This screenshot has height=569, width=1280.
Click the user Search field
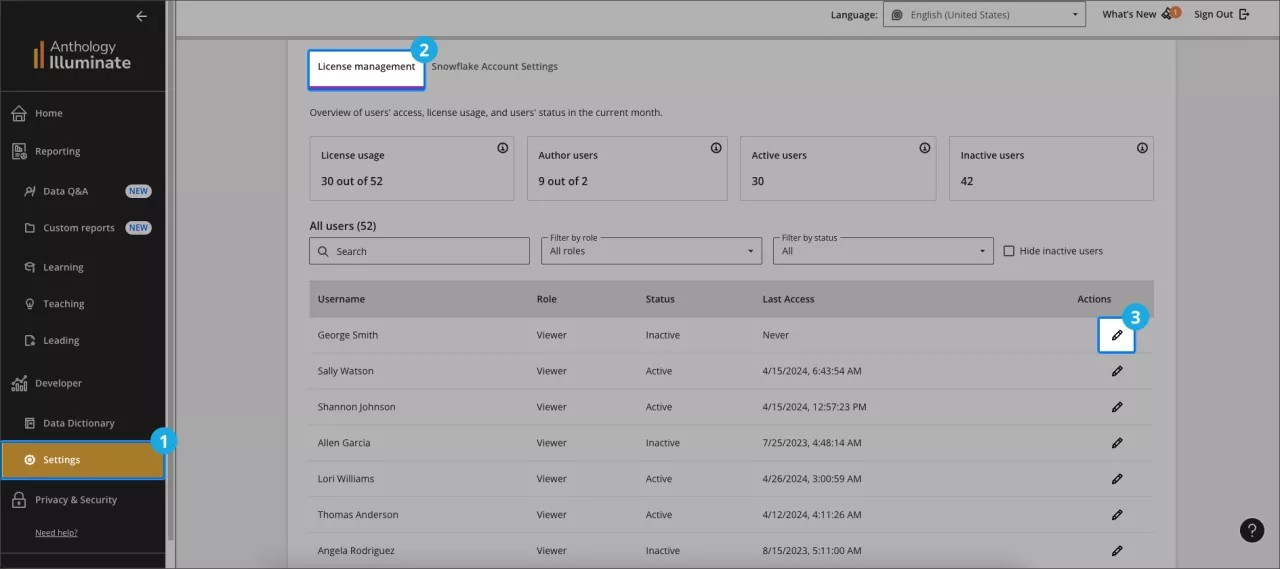420,251
